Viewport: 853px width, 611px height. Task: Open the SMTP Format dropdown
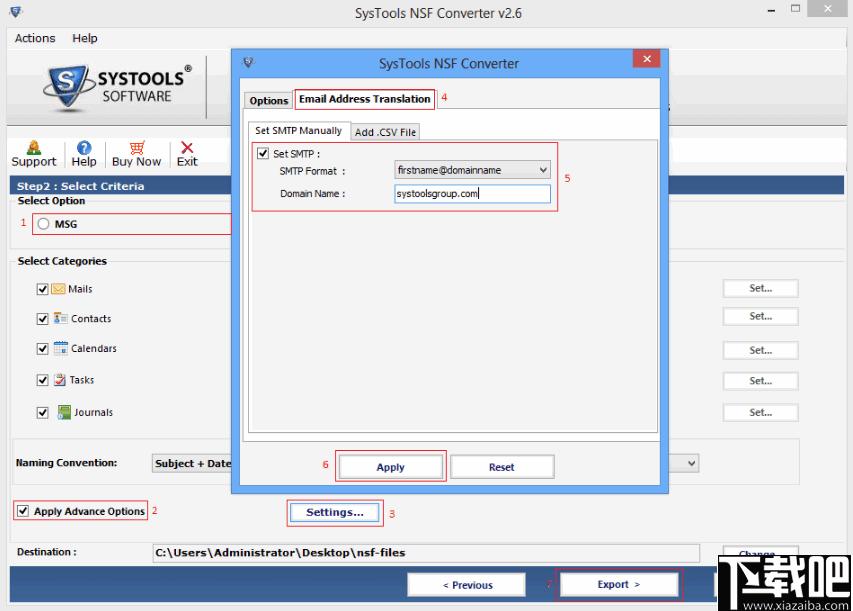[472, 170]
